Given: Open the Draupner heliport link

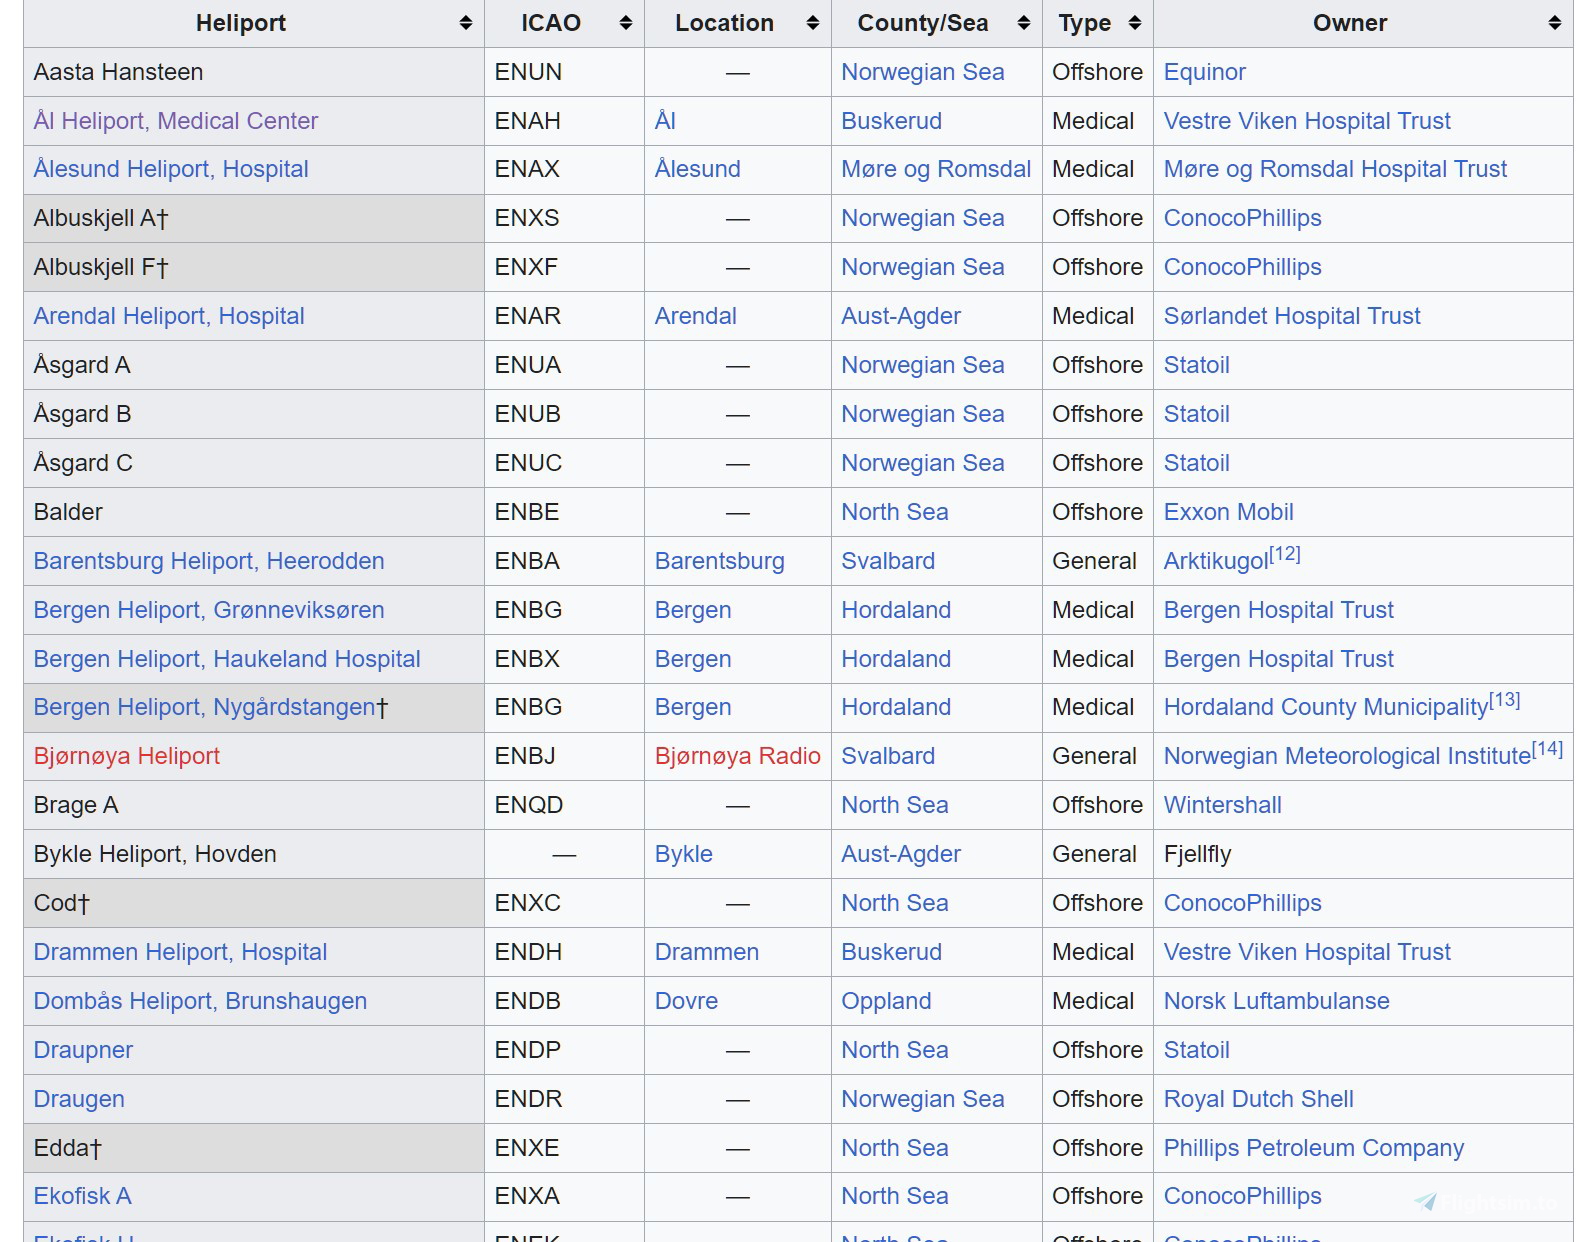Looking at the screenshot, I should pyautogui.click(x=83, y=1050).
